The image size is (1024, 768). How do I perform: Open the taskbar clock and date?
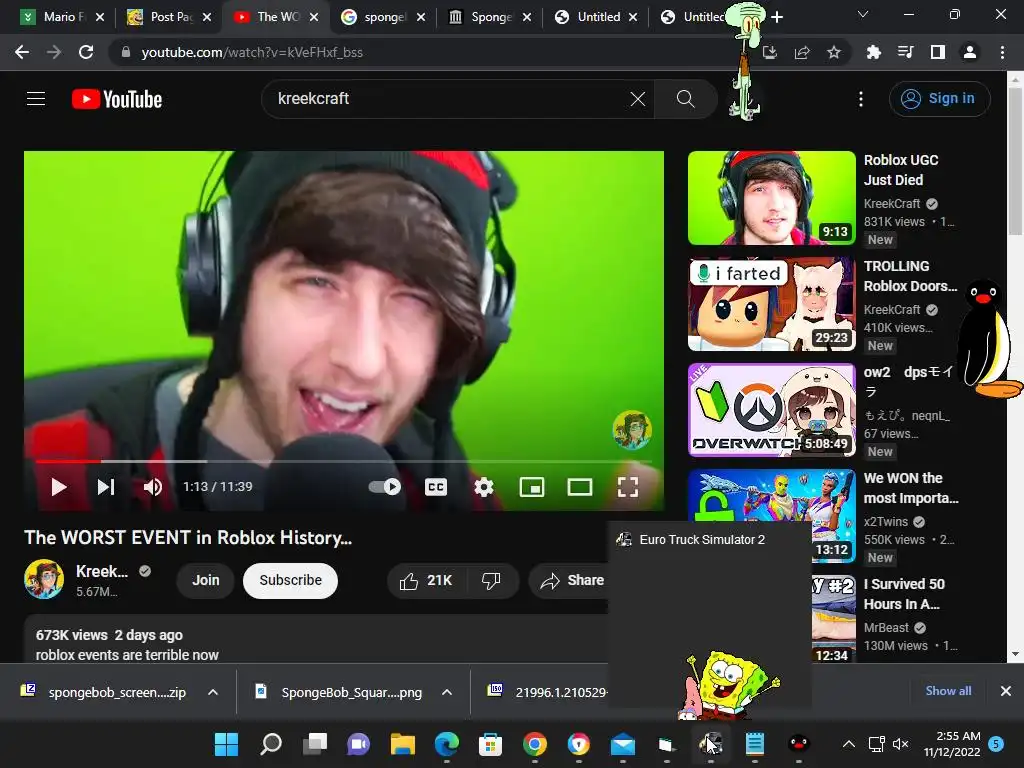pos(952,743)
